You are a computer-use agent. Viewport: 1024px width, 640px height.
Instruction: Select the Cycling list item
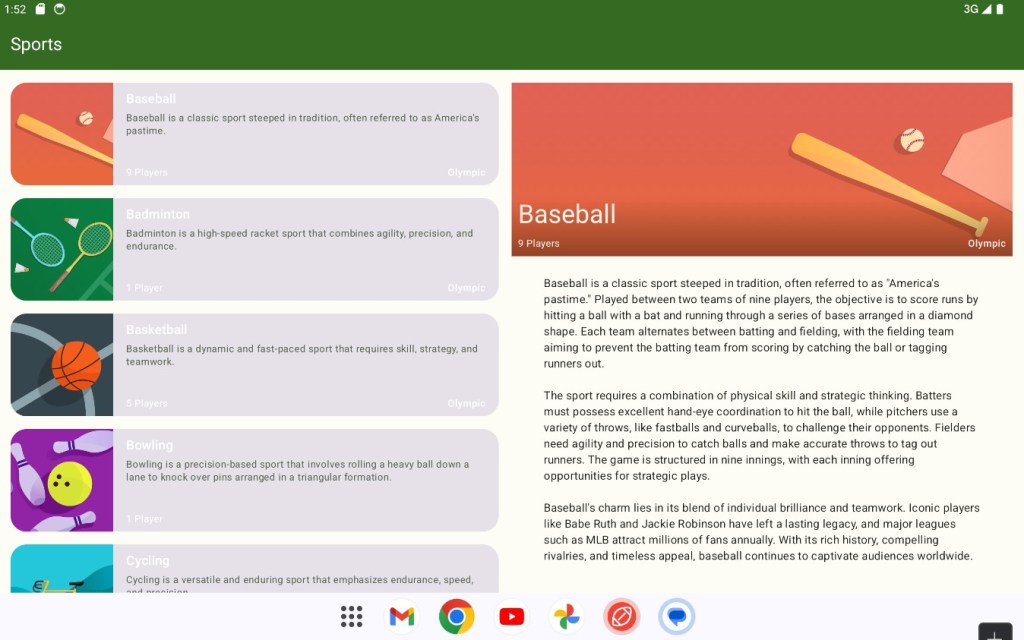point(305,570)
